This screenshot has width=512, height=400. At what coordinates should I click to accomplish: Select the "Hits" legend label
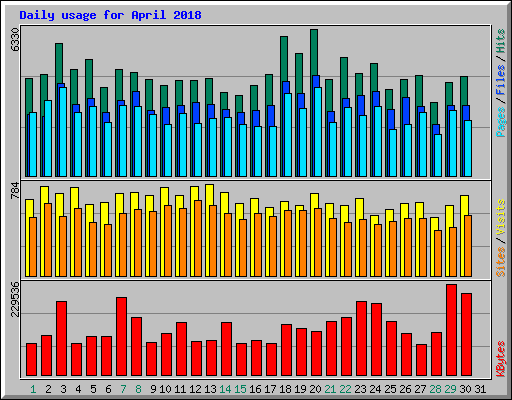pos(501,41)
